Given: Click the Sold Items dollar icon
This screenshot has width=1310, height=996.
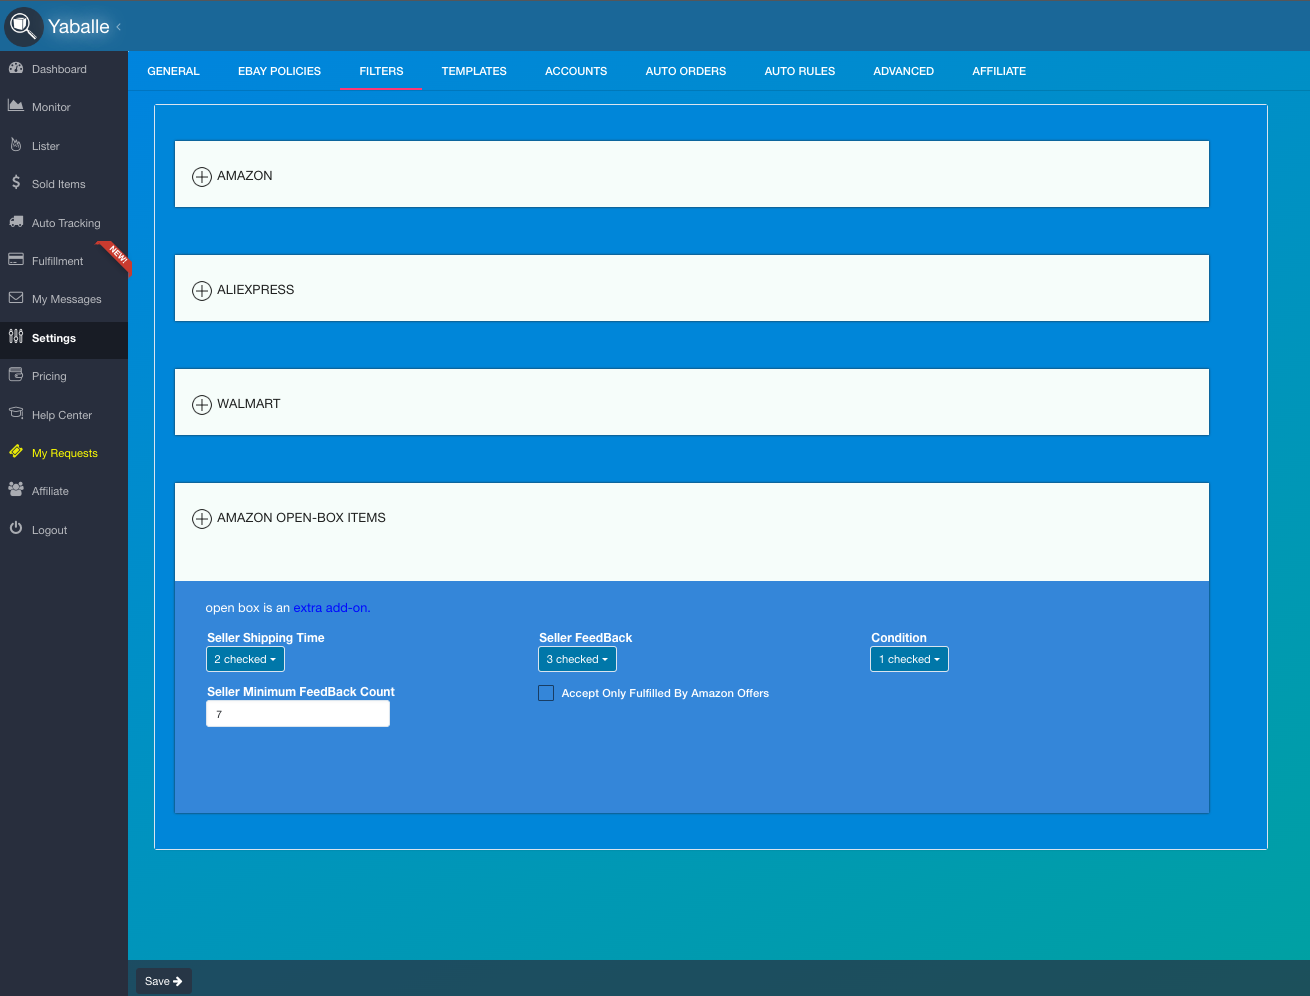Looking at the screenshot, I should pyautogui.click(x=16, y=183).
